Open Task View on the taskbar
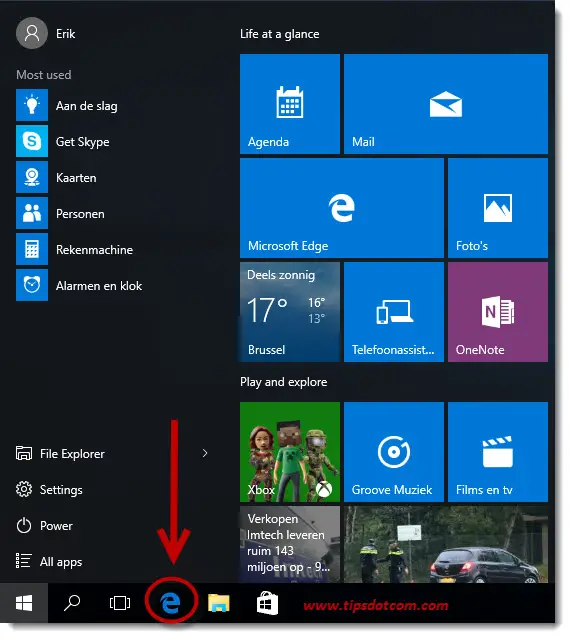Viewport: 570px width, 638px height. click(x=120, y=603)
